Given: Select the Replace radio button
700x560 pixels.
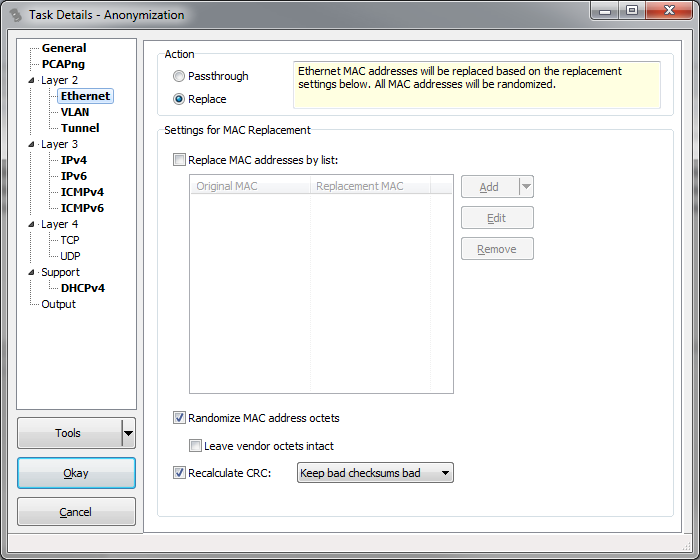Looking at the screenshot, I should pyautogui.click(x=179, y=99).
